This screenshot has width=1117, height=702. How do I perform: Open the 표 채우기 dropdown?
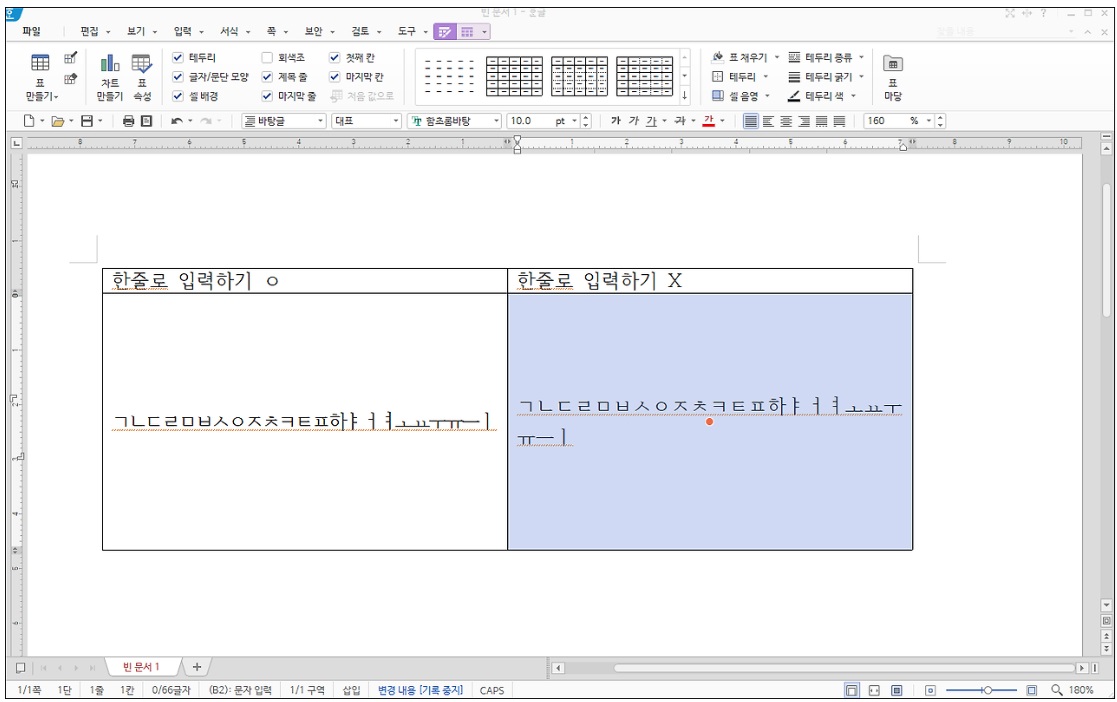point(776,57)
